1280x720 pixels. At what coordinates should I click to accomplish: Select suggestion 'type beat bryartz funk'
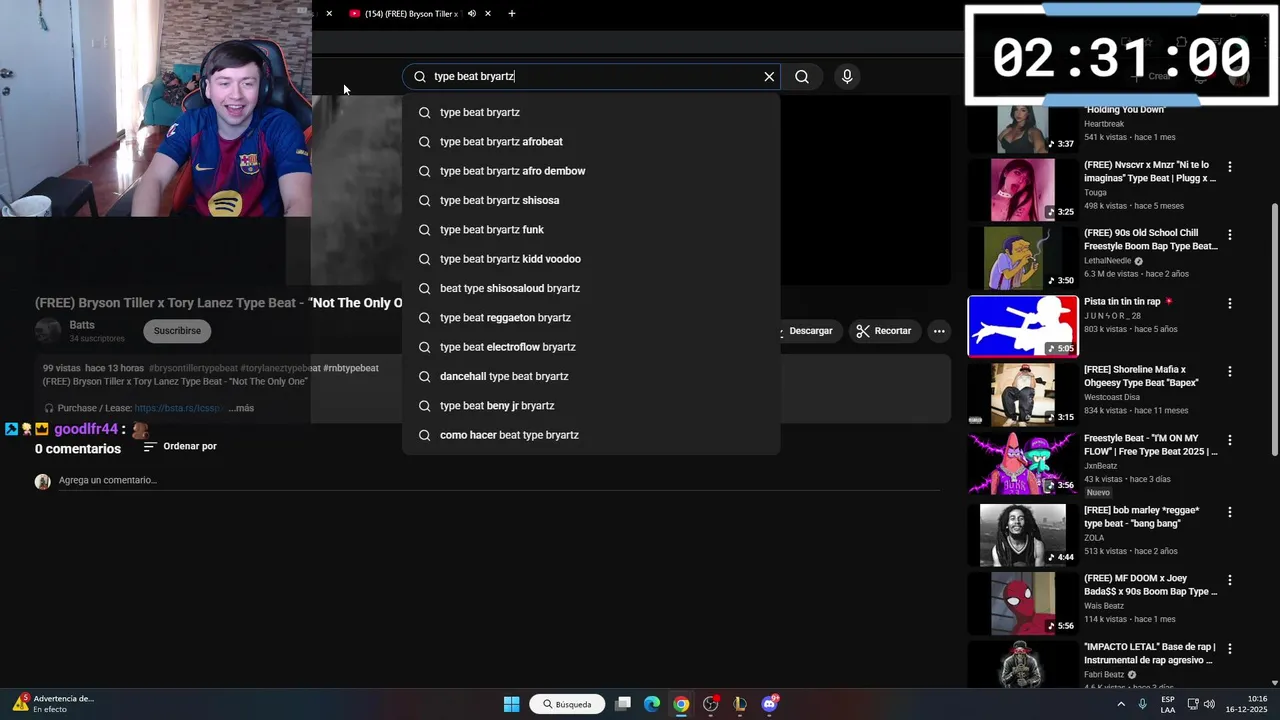click(x=591, y=230)
